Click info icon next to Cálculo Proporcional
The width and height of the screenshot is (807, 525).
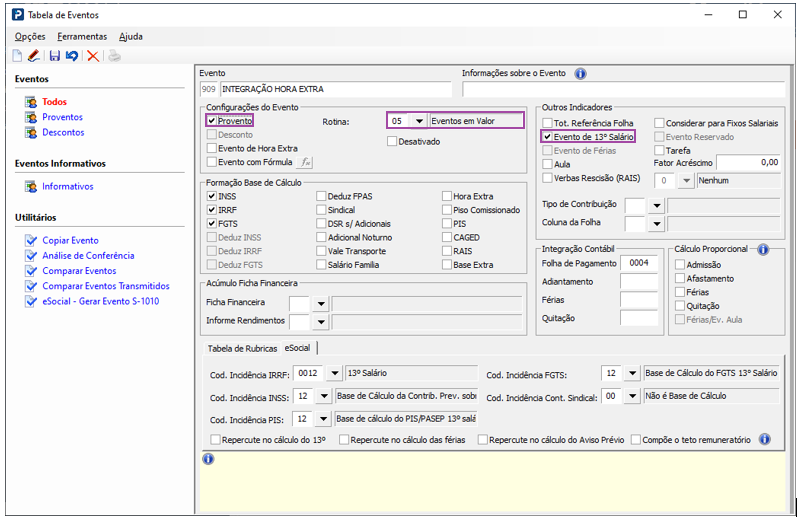763,249
